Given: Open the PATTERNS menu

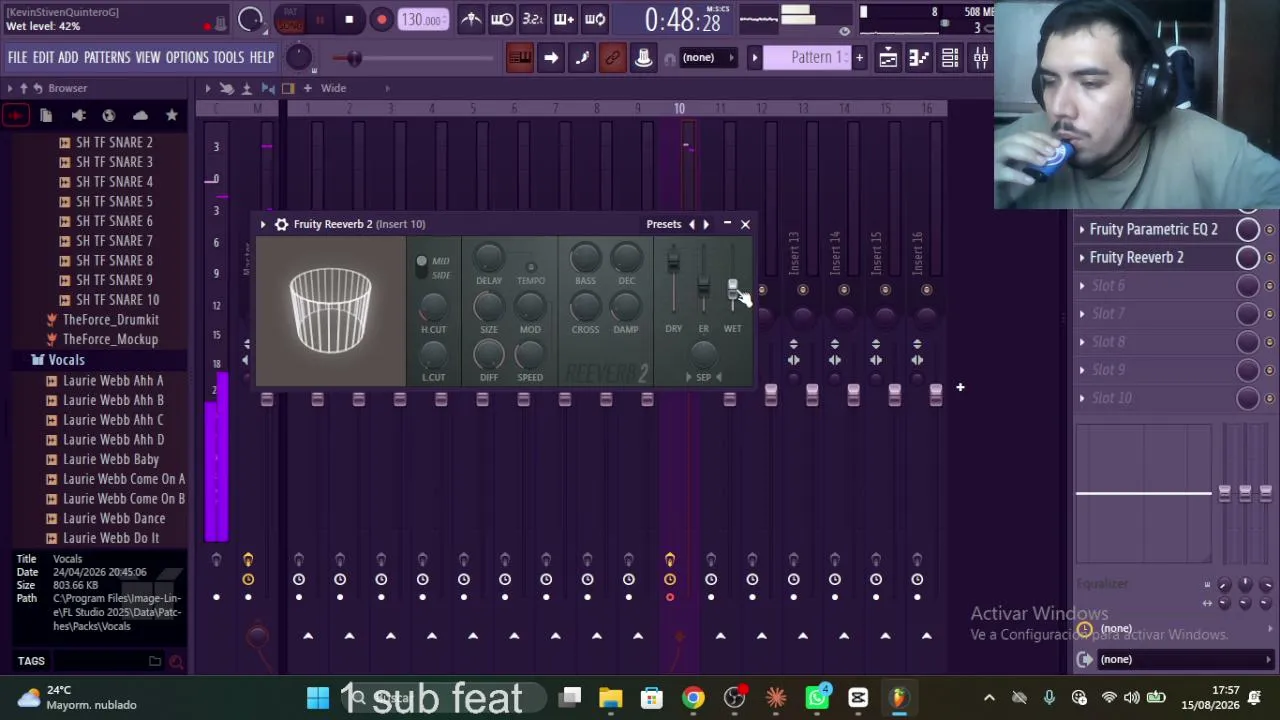Looking at the screenshot, I should (107, 58).
